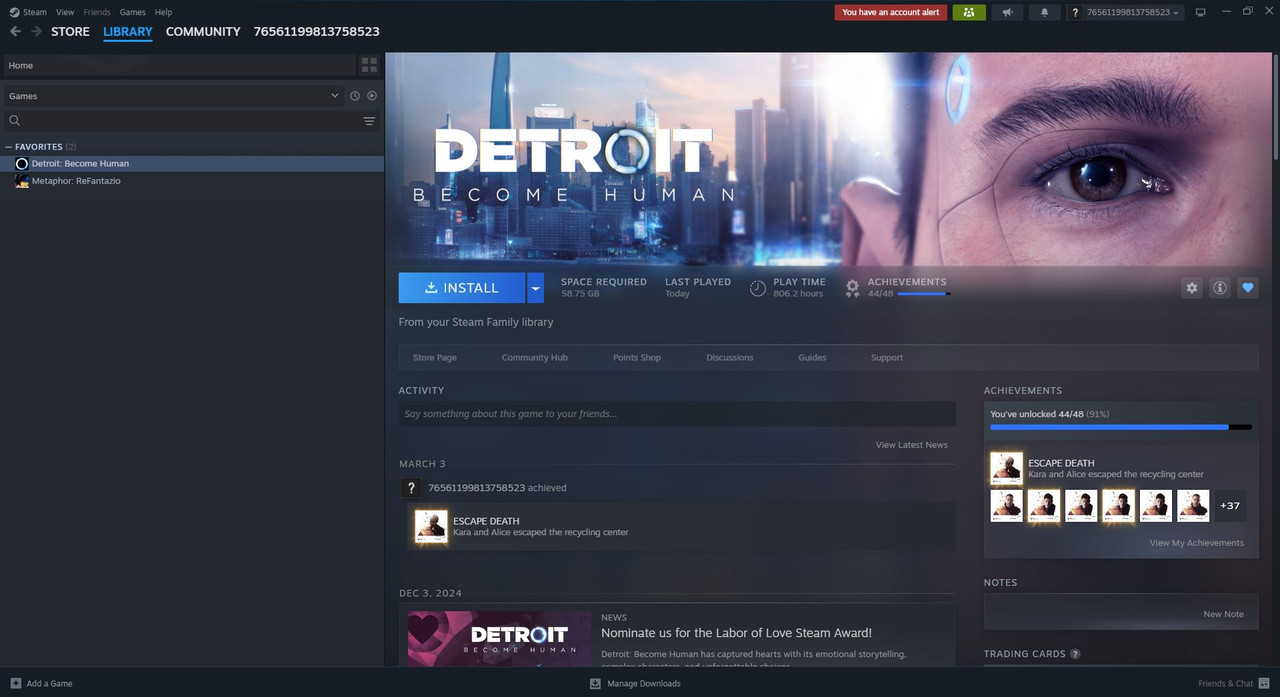Click the blue INSTALL button
This screenshot has width=1280, height=697.
(x=461, y=288)
